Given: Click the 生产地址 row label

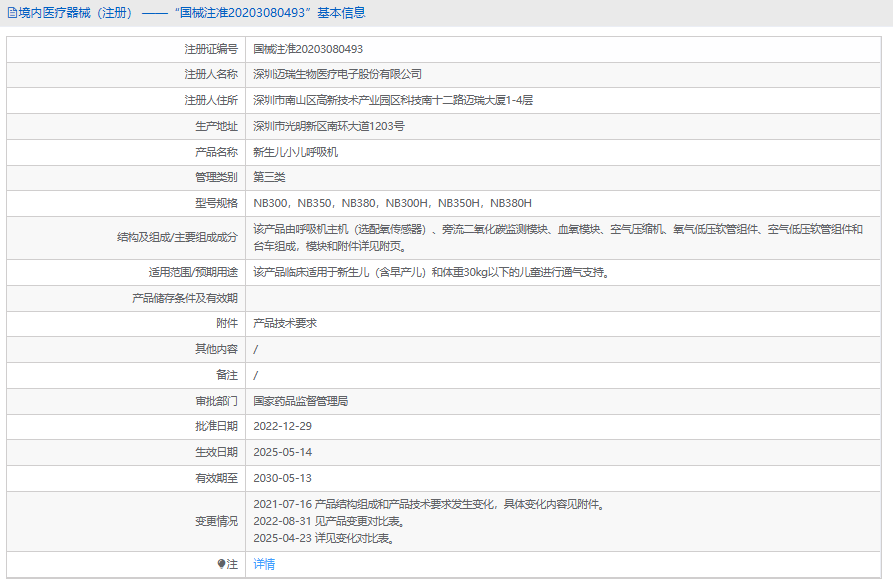Looking at the screenshot, I should point(216,126).
